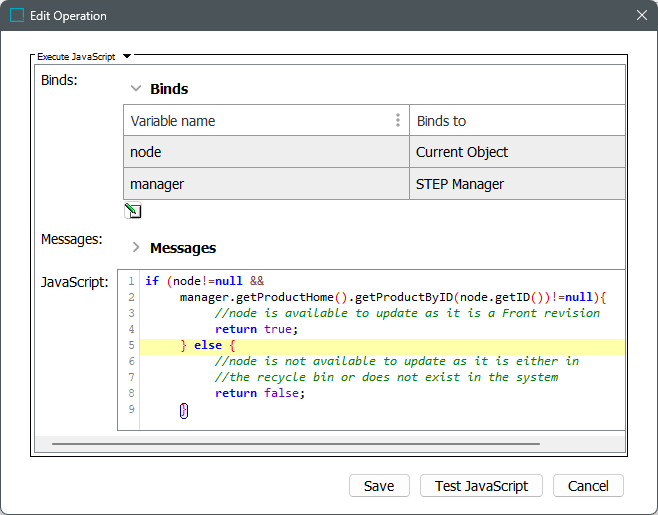Collapse the Binds section

[x=136, y=89]
